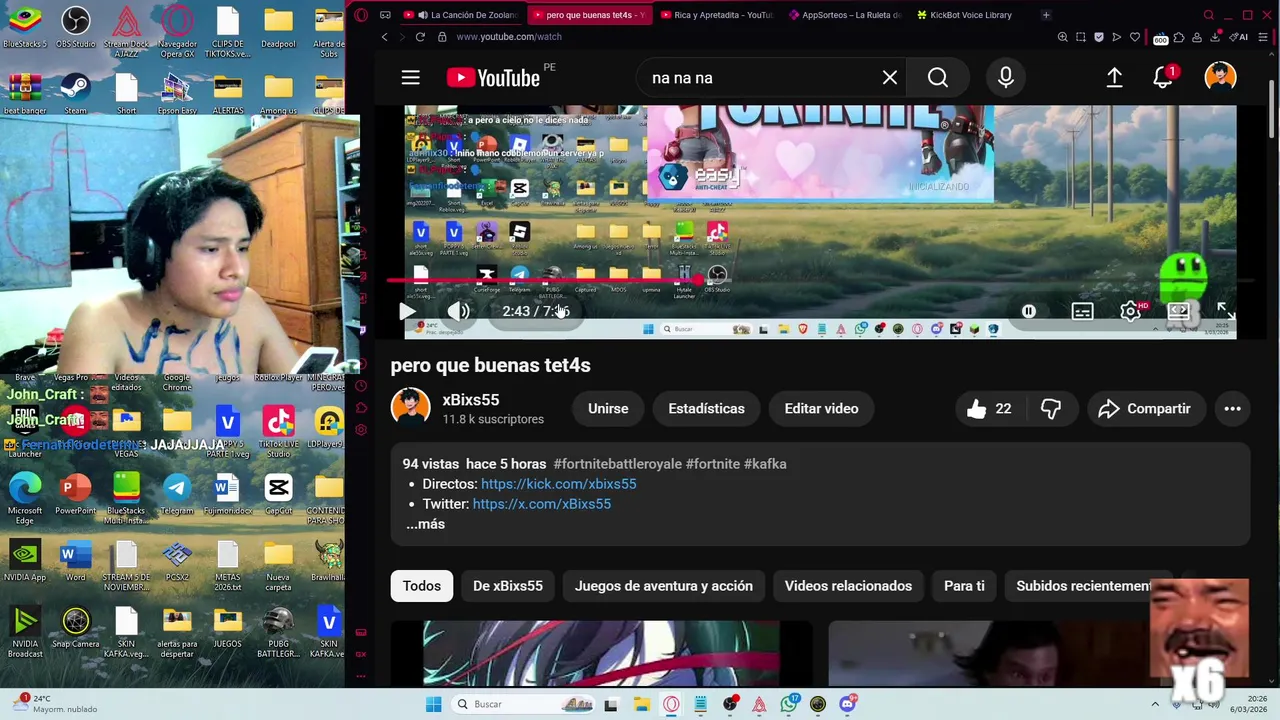Select 'Juegos de aventura y acción' chip

tap(664, 586)
